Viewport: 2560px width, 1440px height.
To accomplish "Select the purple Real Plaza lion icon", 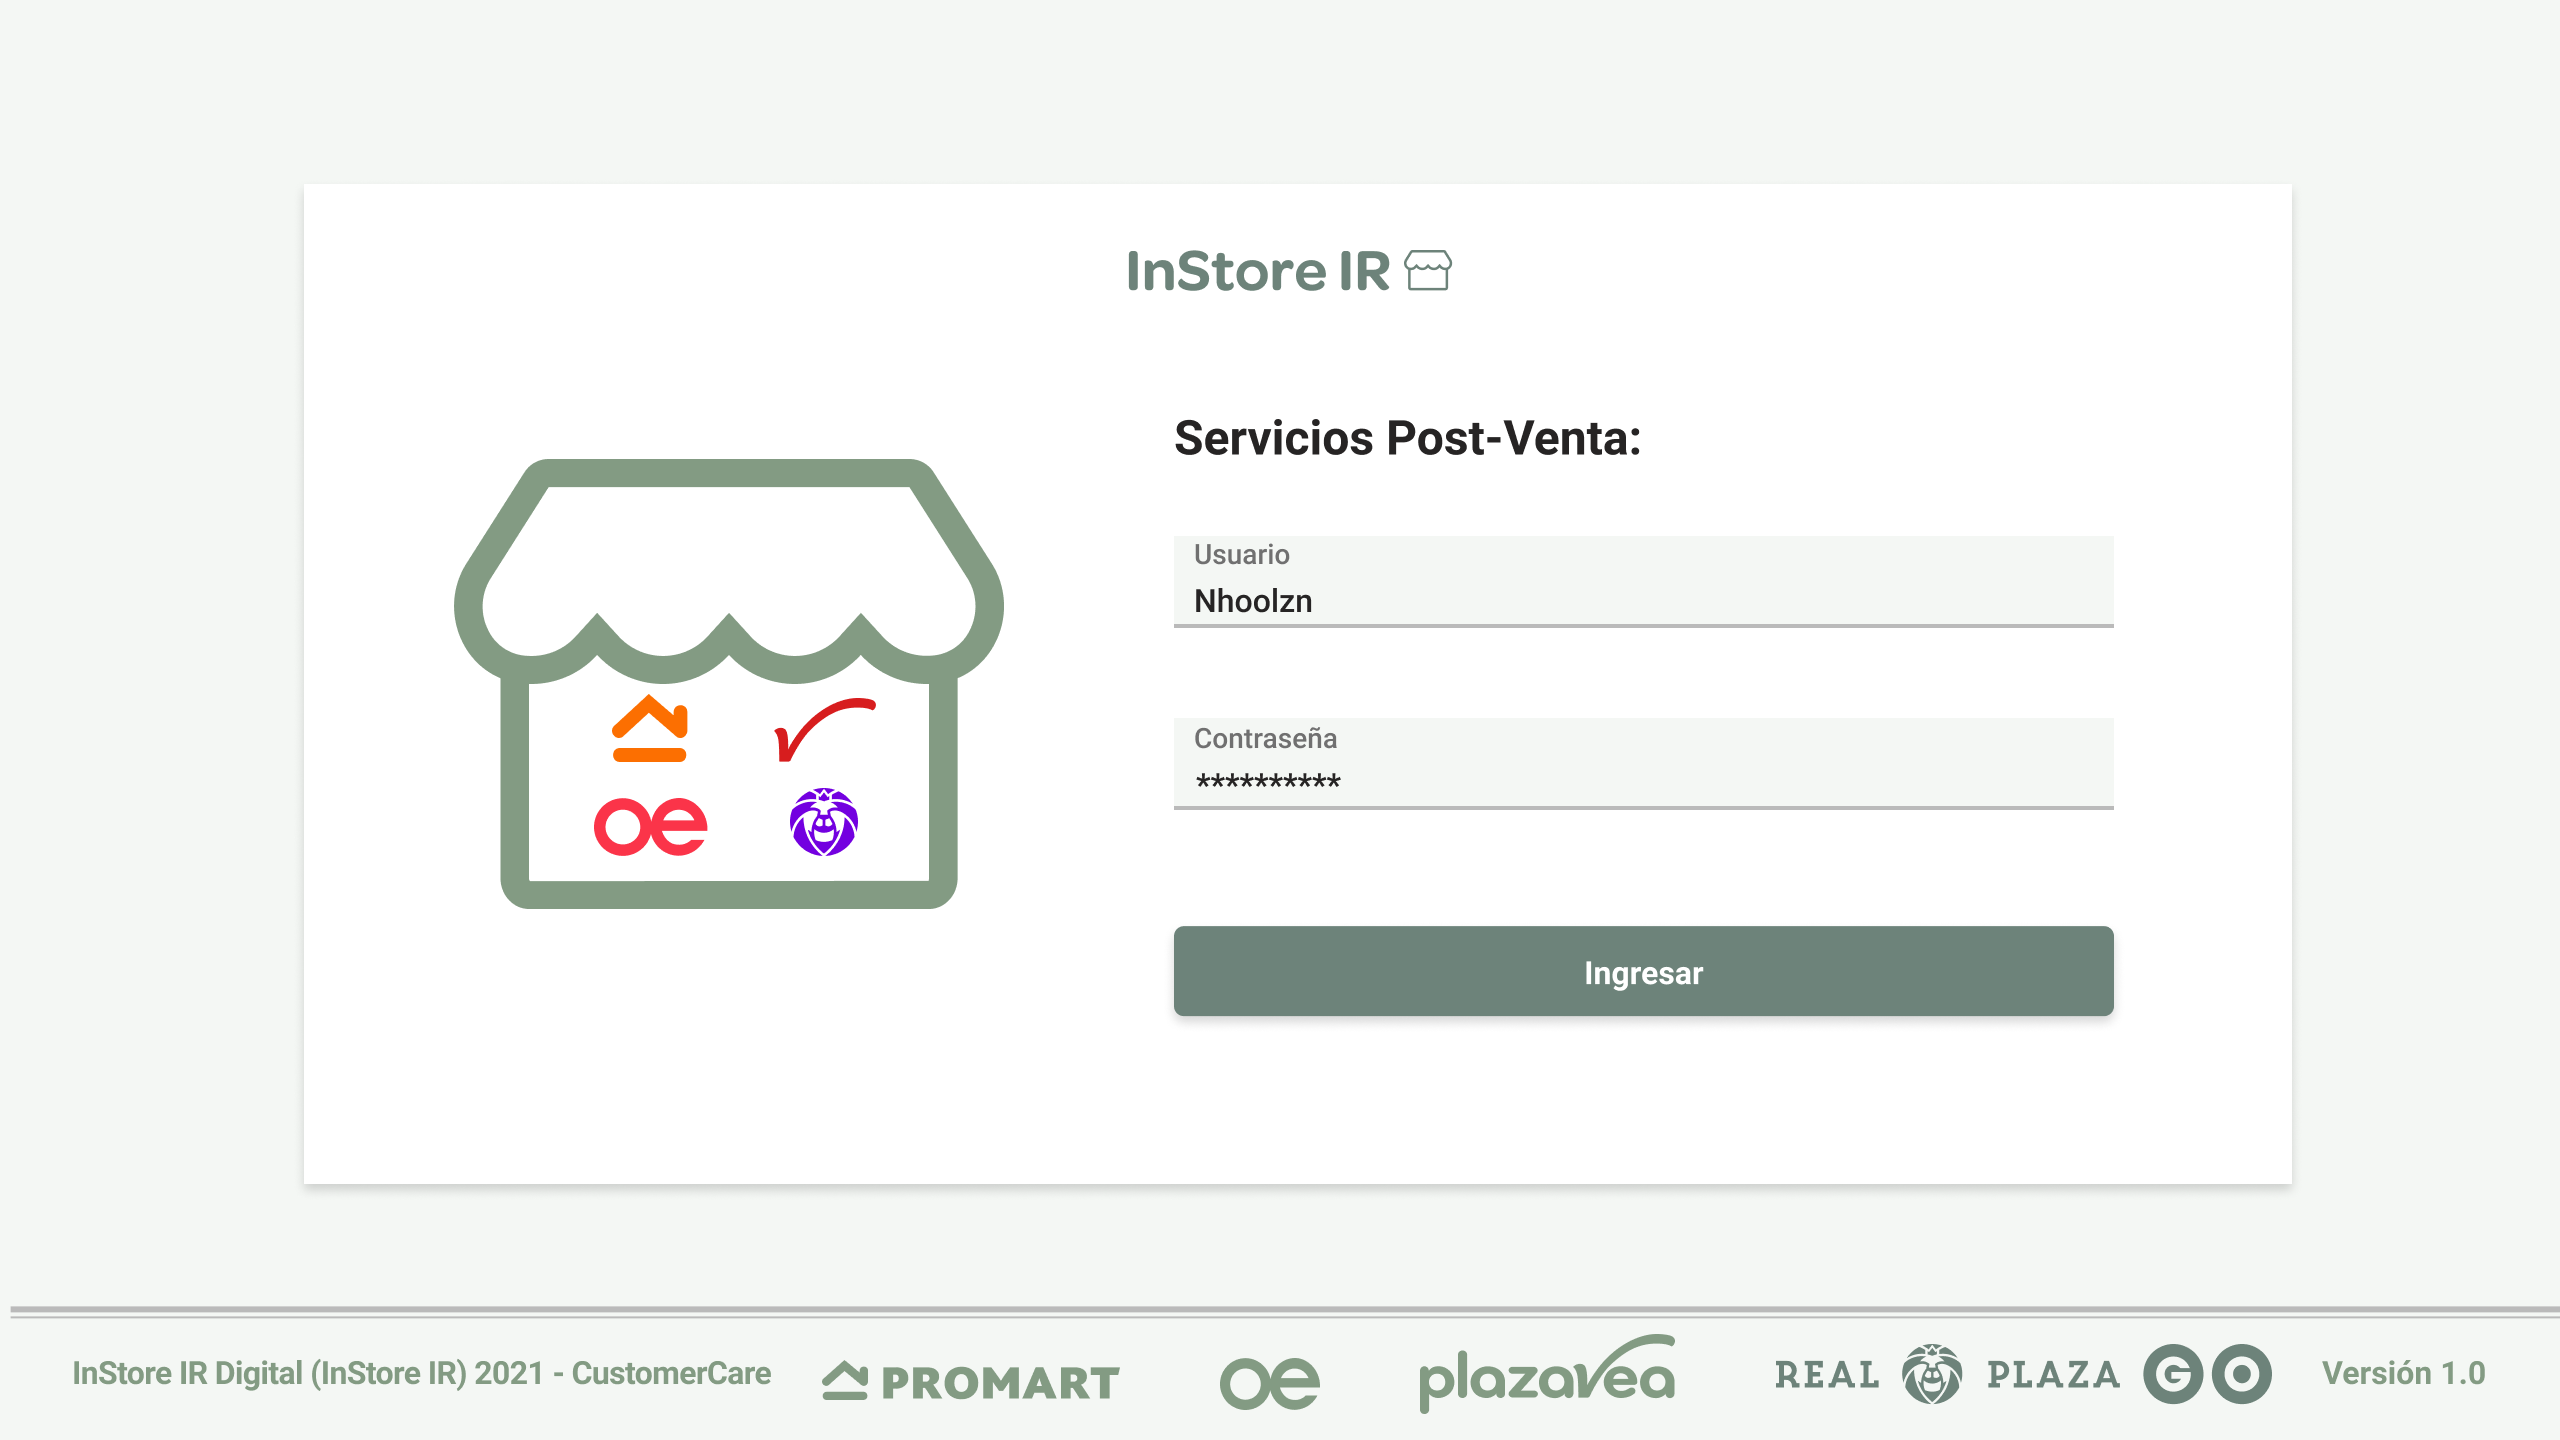I will [823, 825].
